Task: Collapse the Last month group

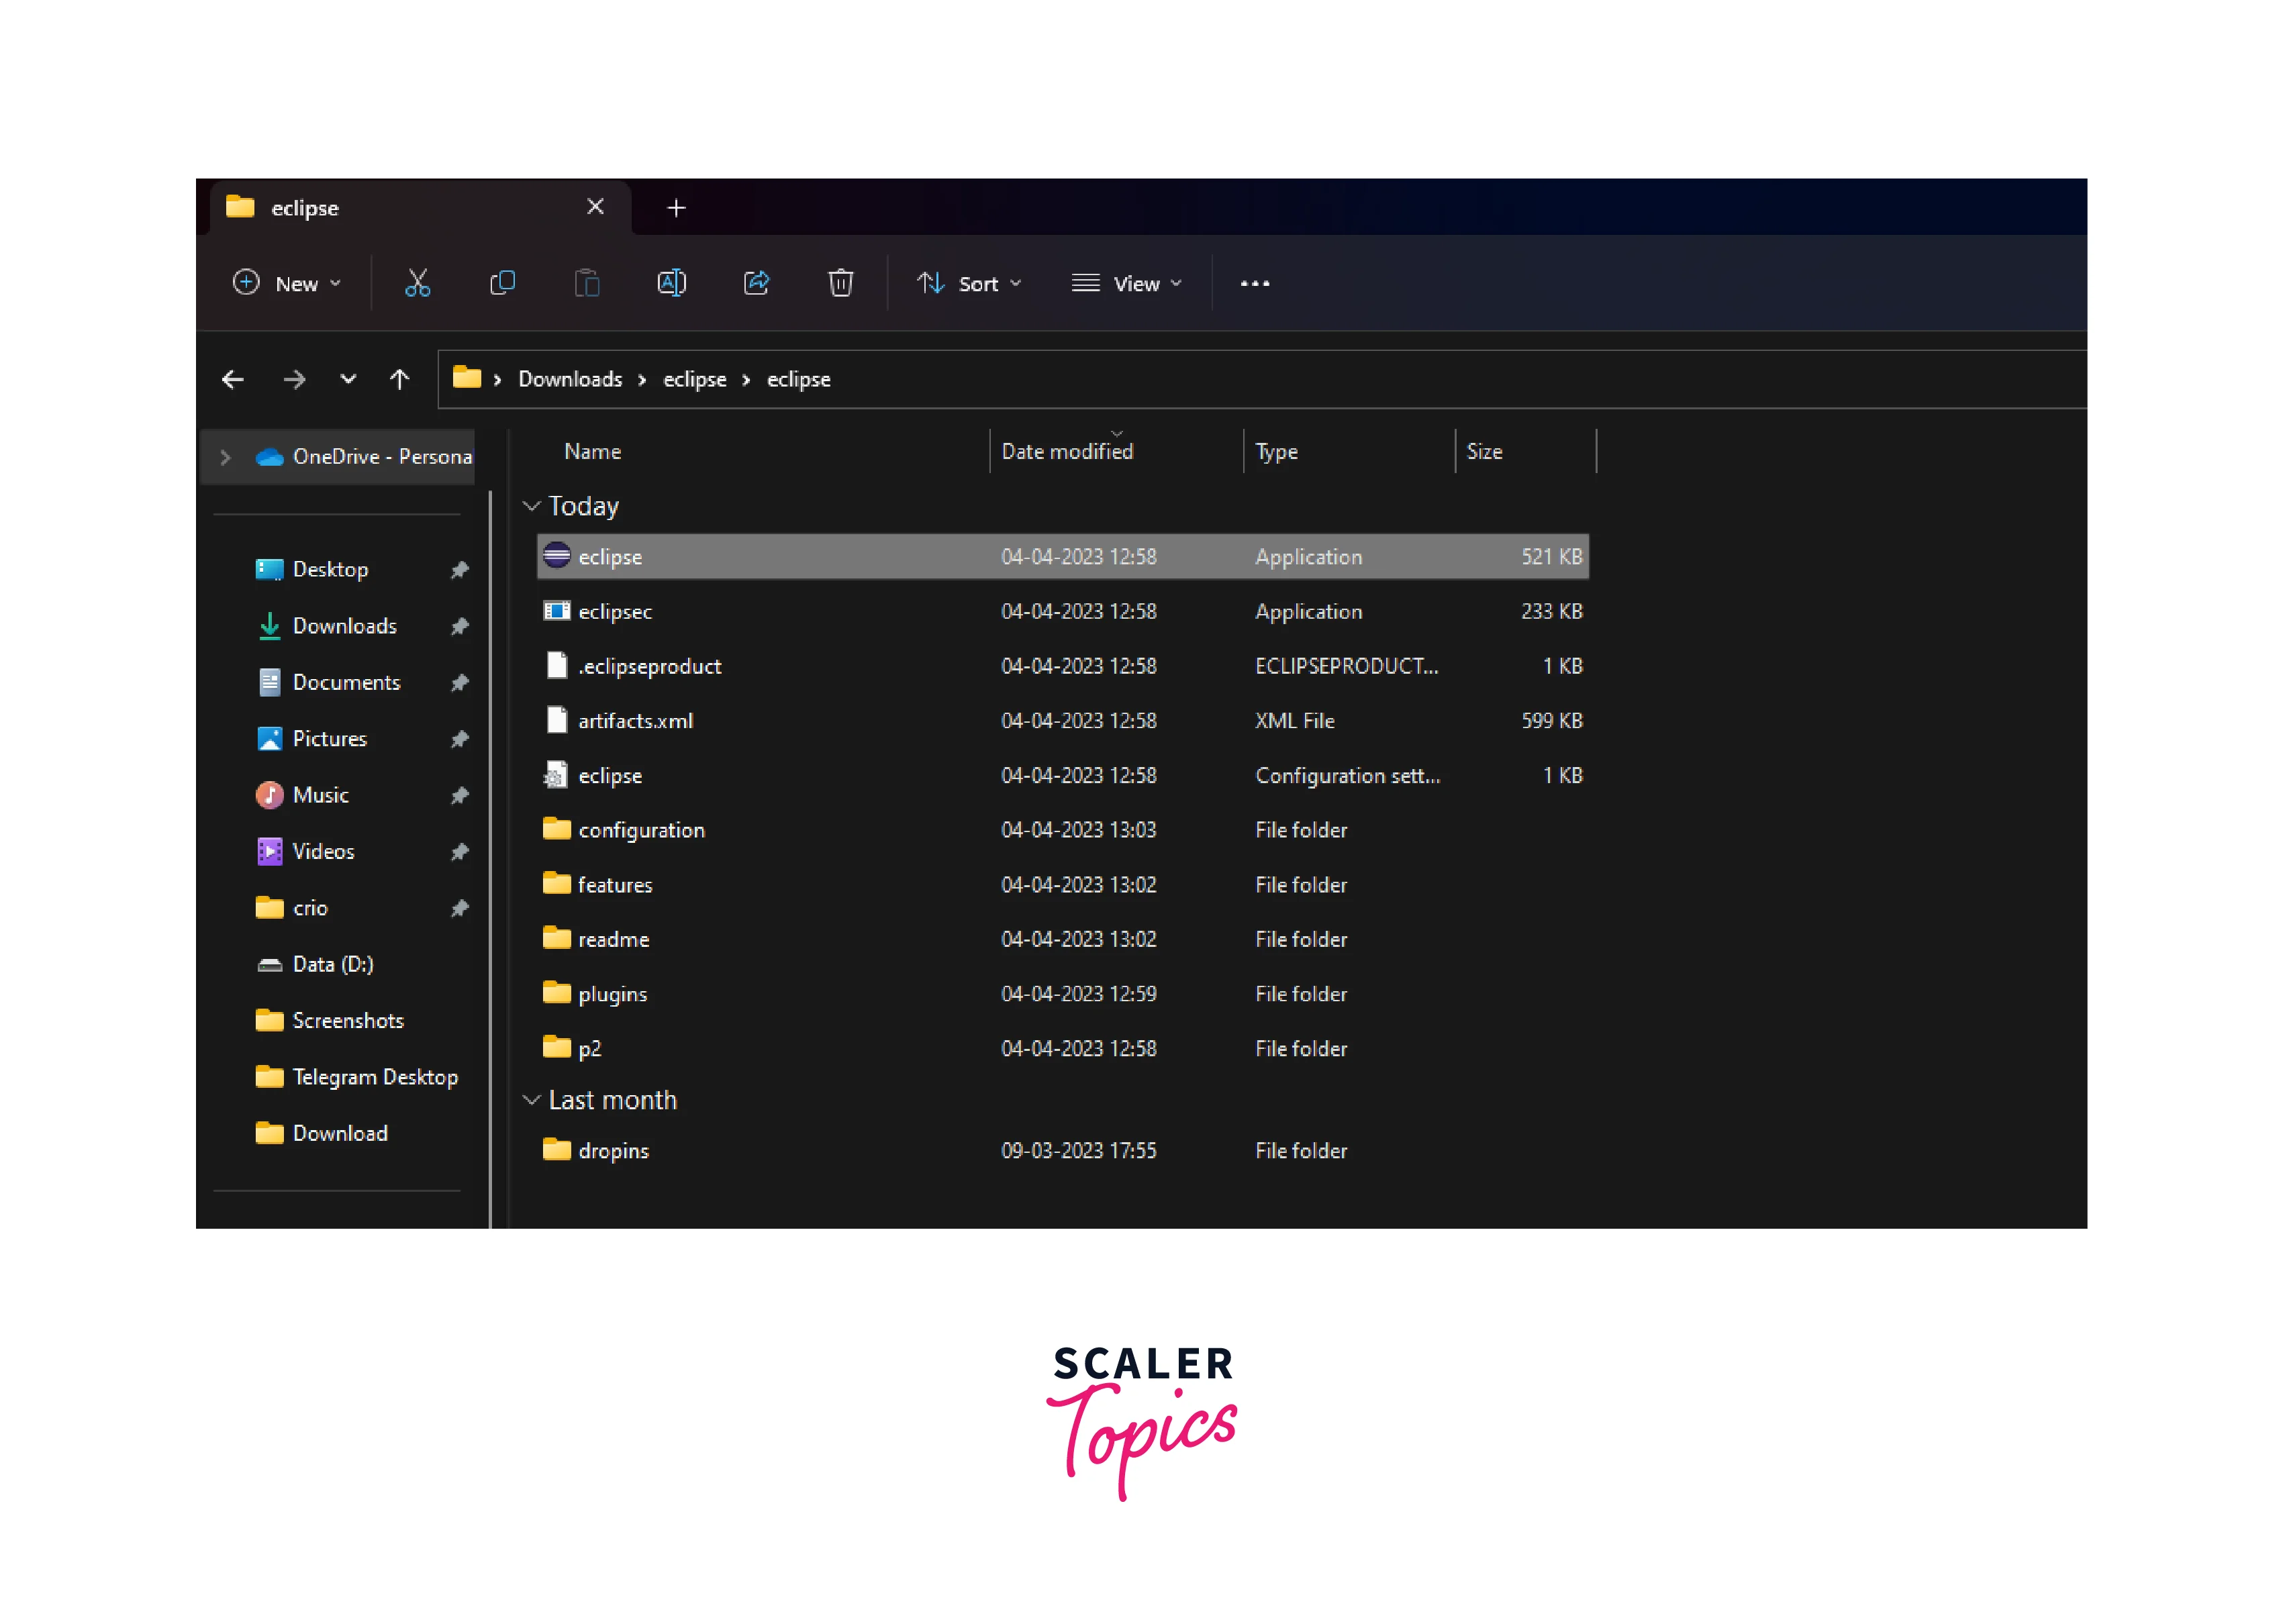Action: click(x=532, y=1100)
